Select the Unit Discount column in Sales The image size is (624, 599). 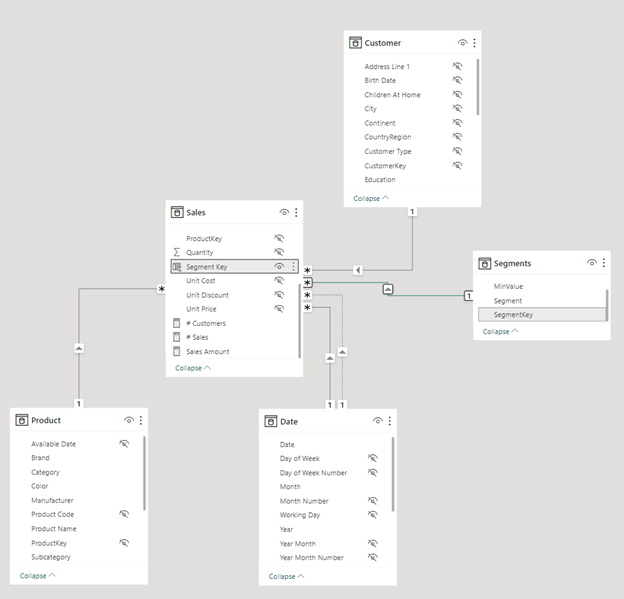click(207, 295)
